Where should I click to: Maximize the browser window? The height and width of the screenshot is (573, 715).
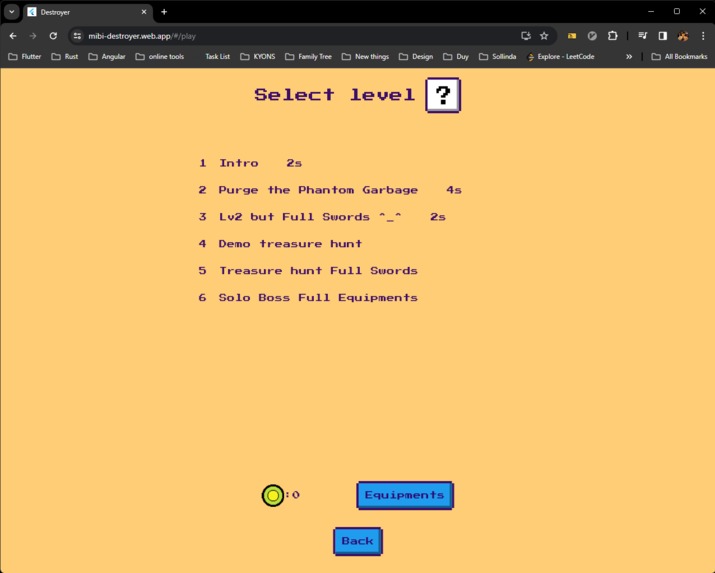pos(677,11)
